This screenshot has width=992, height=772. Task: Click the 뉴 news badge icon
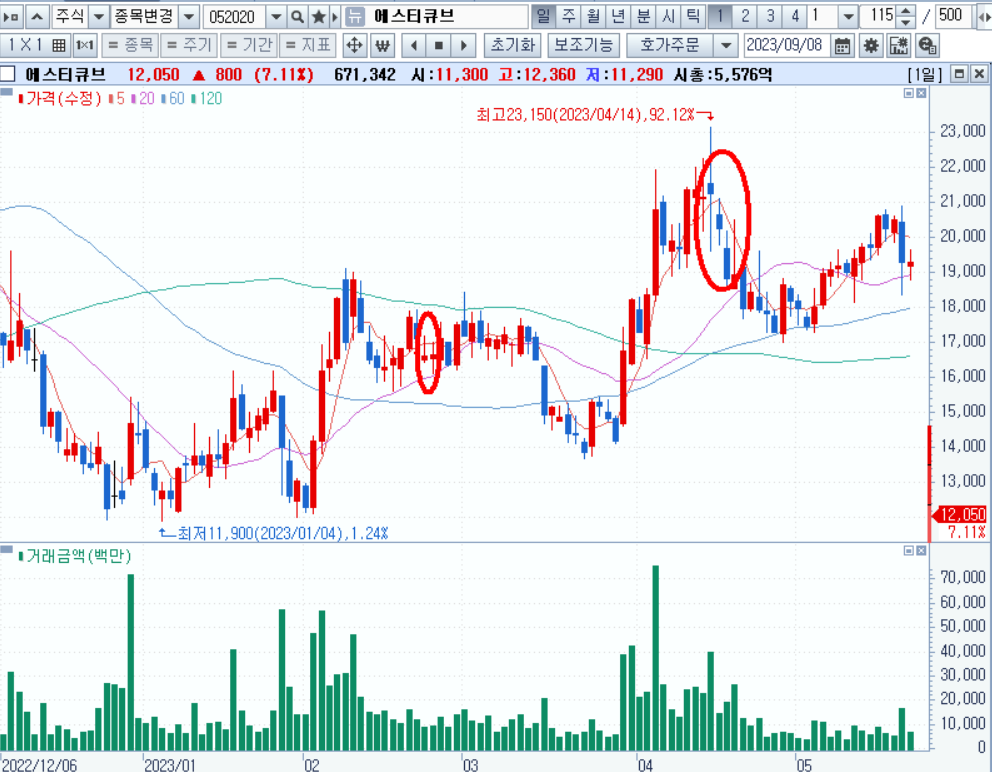[356, 16]
